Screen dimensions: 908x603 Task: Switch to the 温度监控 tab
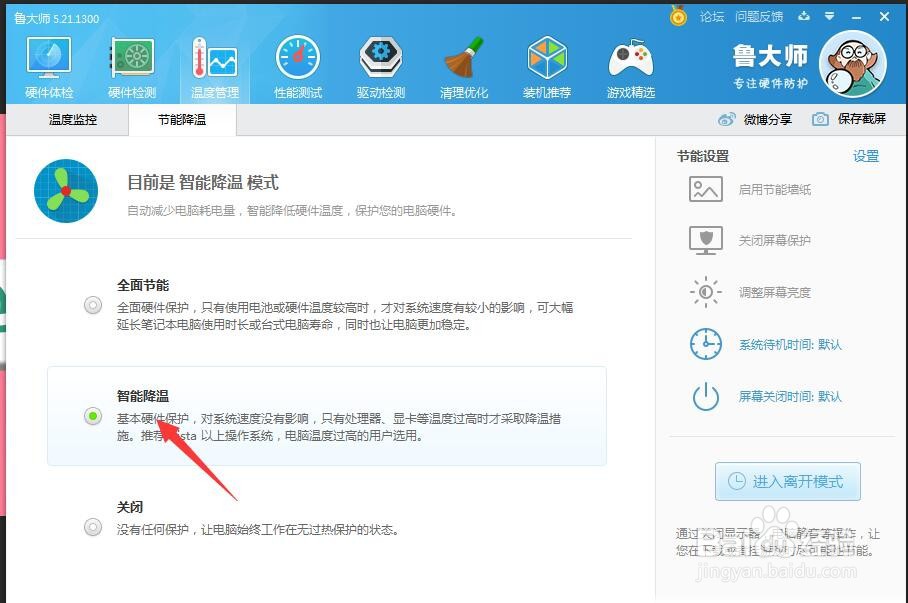tap(72, 120)
